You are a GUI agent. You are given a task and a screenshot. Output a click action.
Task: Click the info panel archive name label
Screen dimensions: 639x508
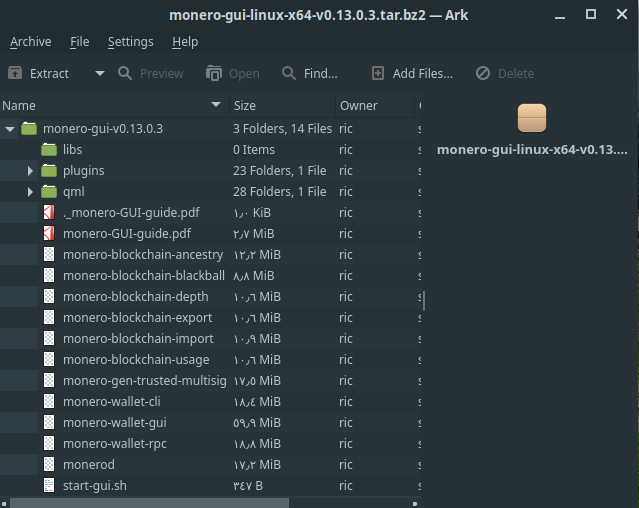532,150
